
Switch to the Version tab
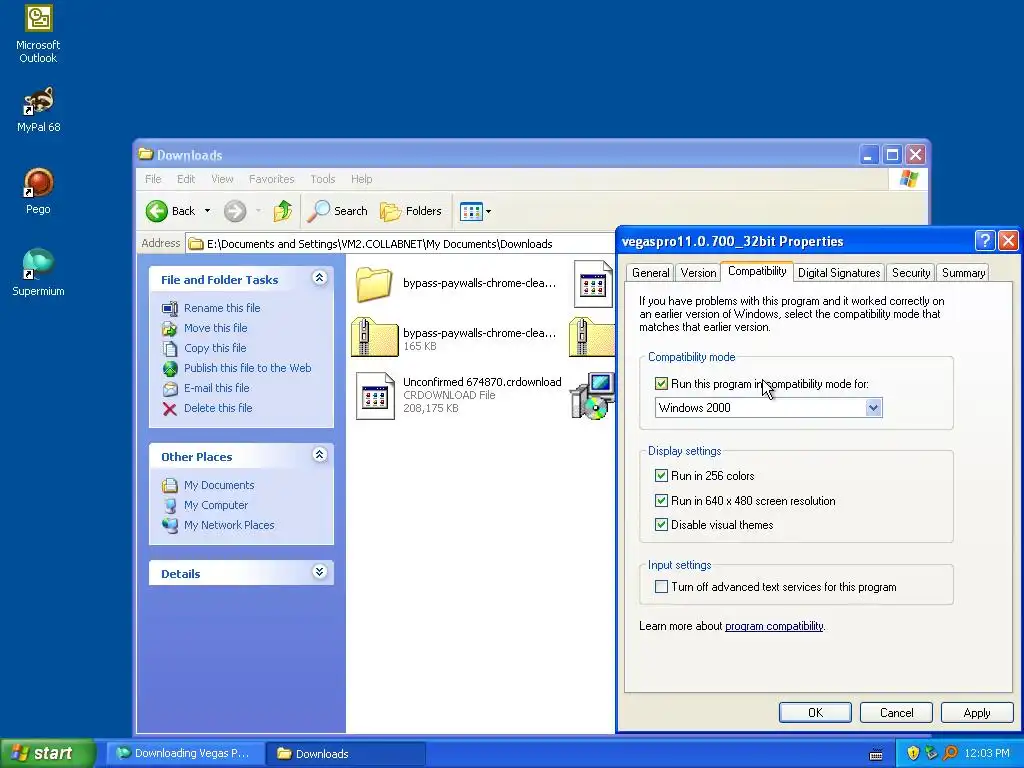pos(698,273)
